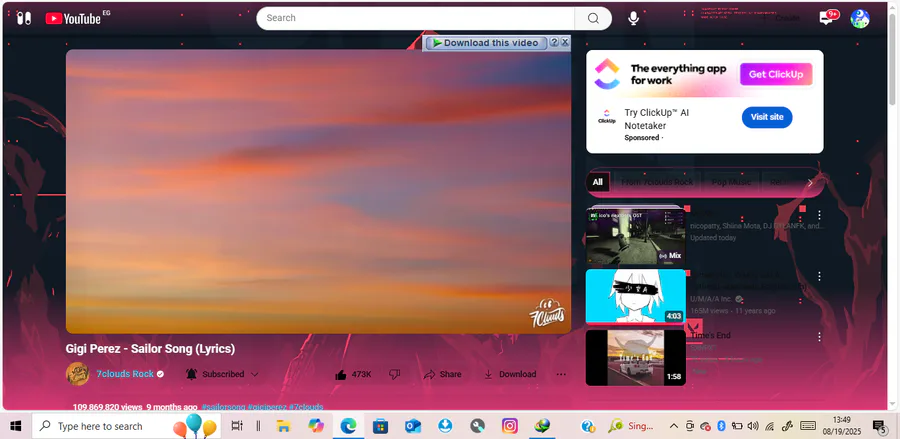Open the 7clouds Rock channel name link
The height and width of the screenshot is (439, 900).
[x=125, y=374]
